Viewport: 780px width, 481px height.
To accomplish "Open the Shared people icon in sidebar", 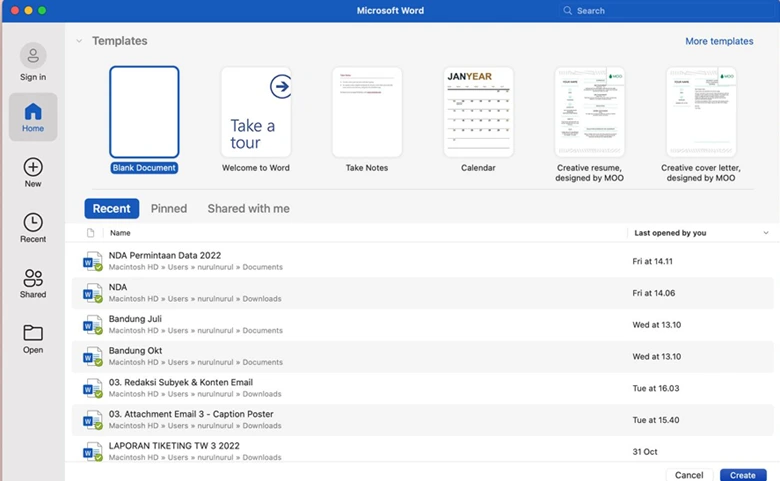I will pyautogui.click(x=33, y=278).
